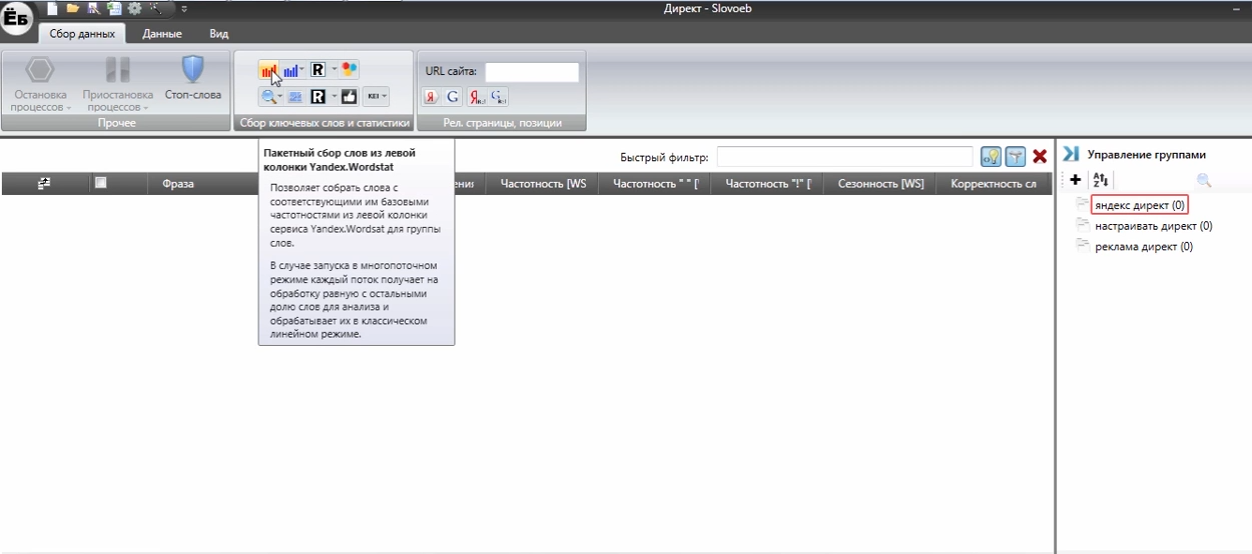Create a new project from quick access toolbar

pyautogui.click(x=53, y=8)
